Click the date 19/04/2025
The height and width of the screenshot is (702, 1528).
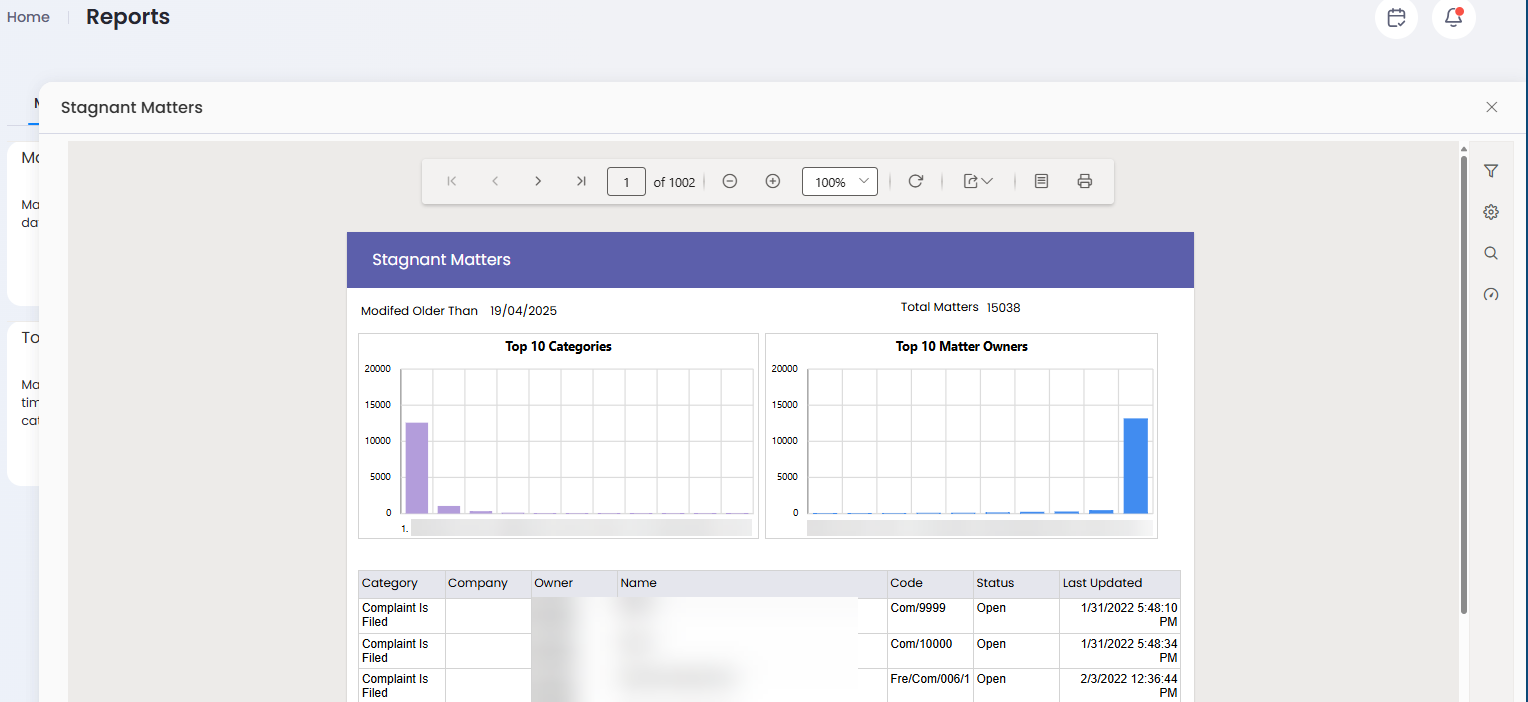click(x=523, y=311)
